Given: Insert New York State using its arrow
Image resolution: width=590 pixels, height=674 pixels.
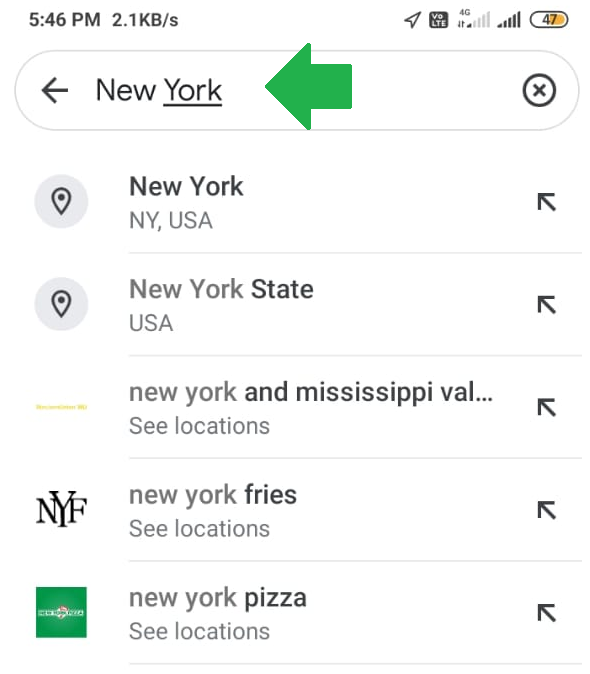Looking at the screenshot, I should click(547, 305).
